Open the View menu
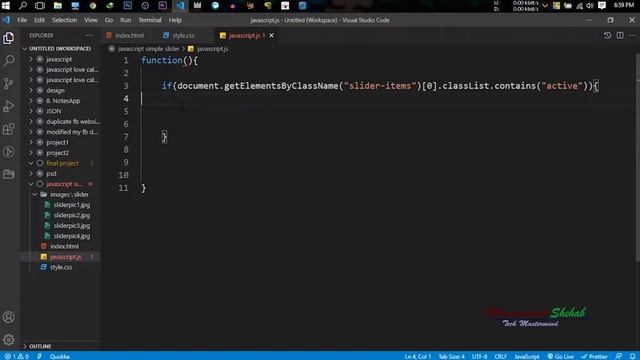This screenshot has height=360, width=640. coord(91,20)
